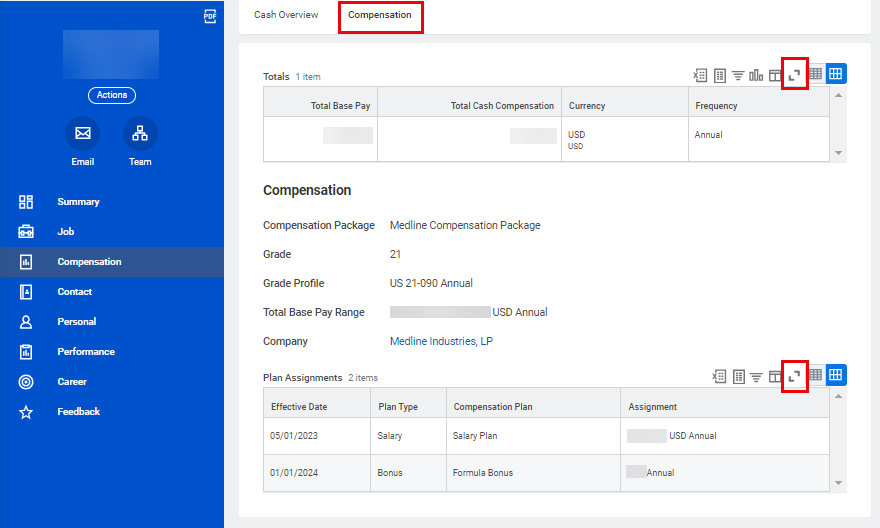Screen dimensions: 880x528
Task: Open the Team org chart icon
Action: 140,133
